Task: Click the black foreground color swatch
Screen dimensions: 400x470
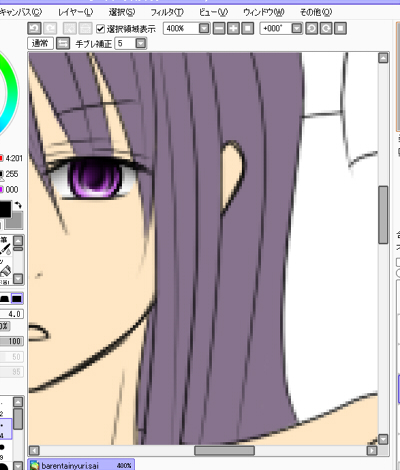Action: point(5,209)
